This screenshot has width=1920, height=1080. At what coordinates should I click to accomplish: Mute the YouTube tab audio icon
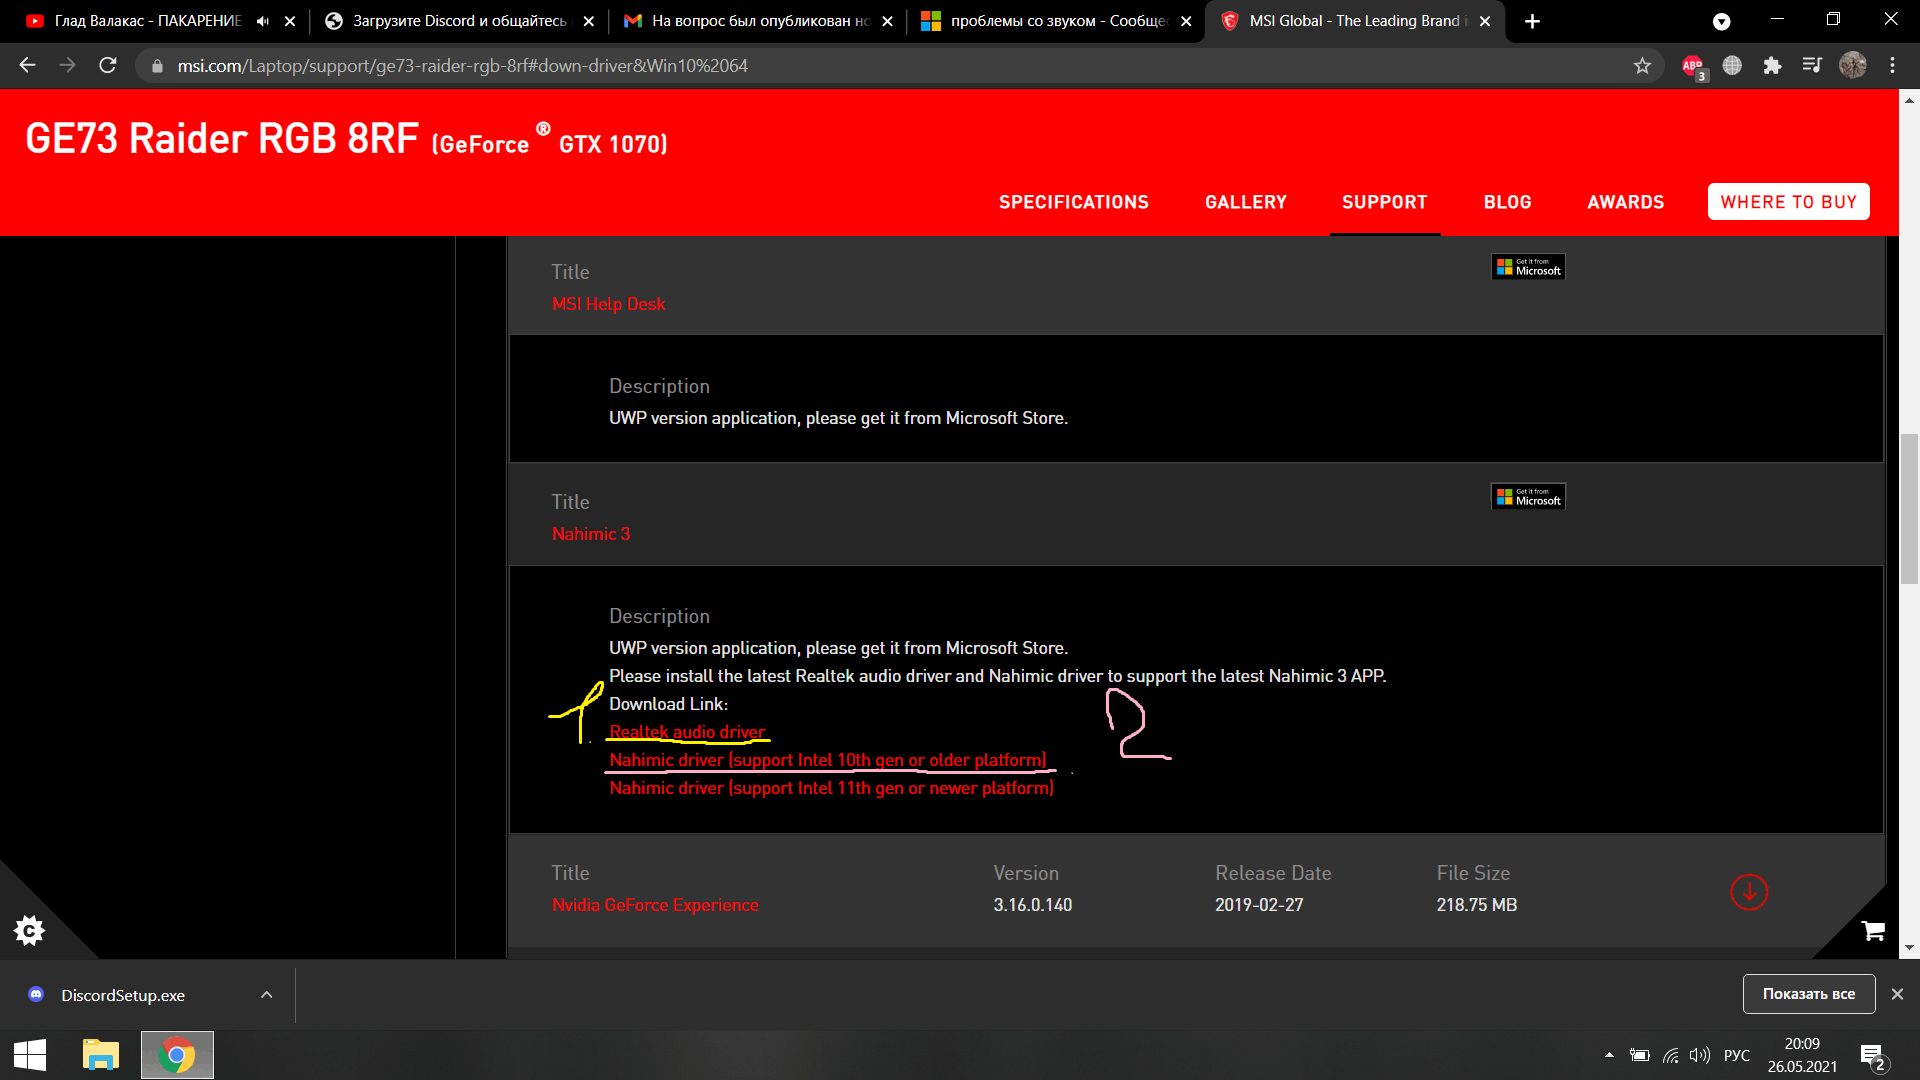pos(262,21)
